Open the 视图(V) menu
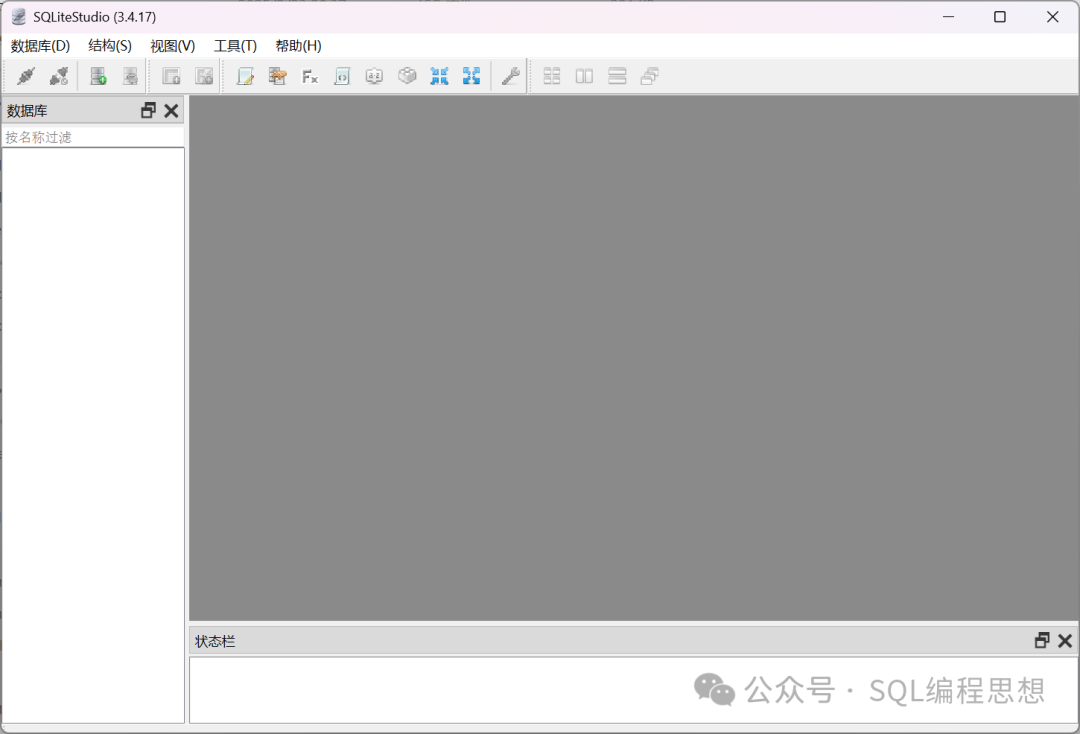 [172, 46]
